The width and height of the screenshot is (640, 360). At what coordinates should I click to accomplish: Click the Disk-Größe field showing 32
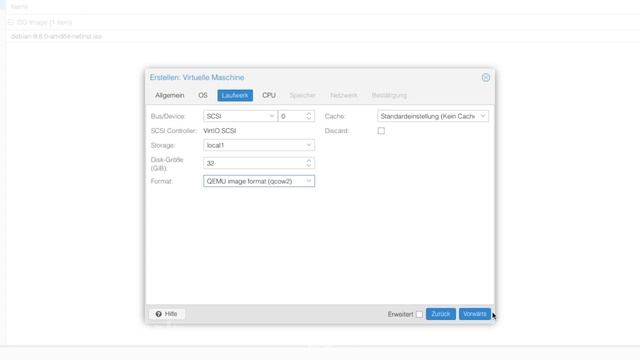254,163
